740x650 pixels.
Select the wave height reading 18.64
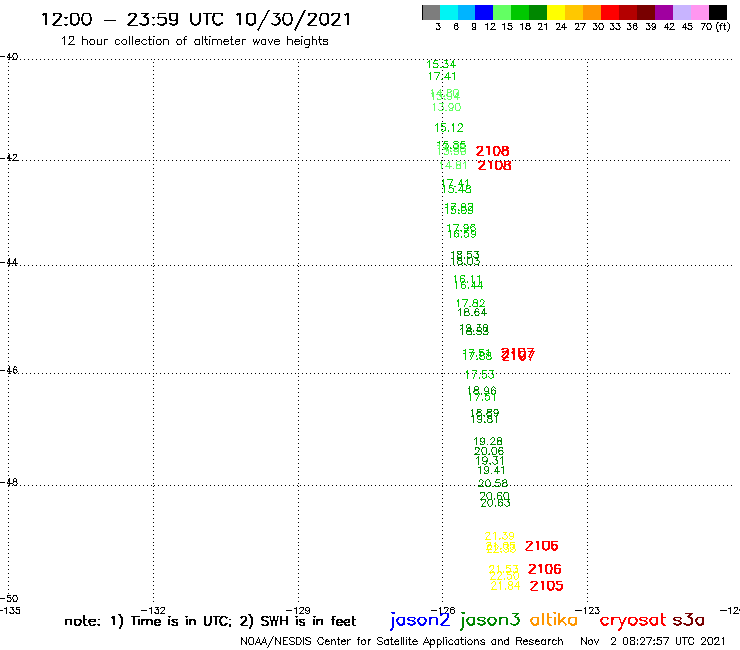[472, 312]
